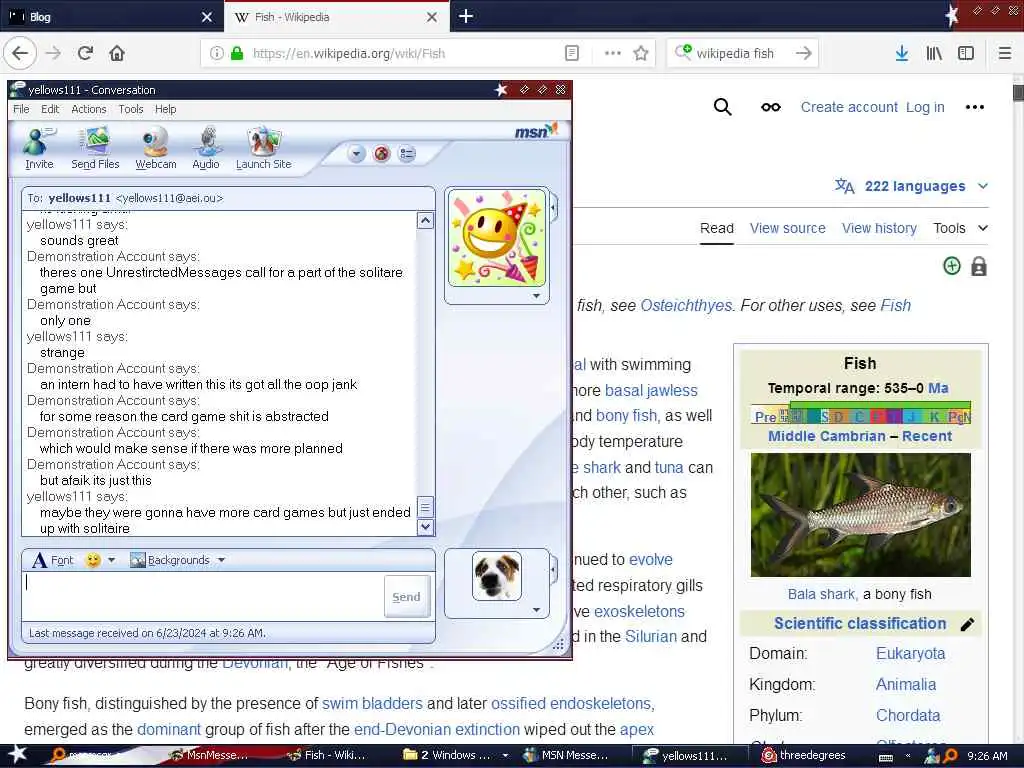Viewport: 1024px width, 768px height.
Task: Click Scientific classification edit pencil icon
Action: tap(967, 624)
